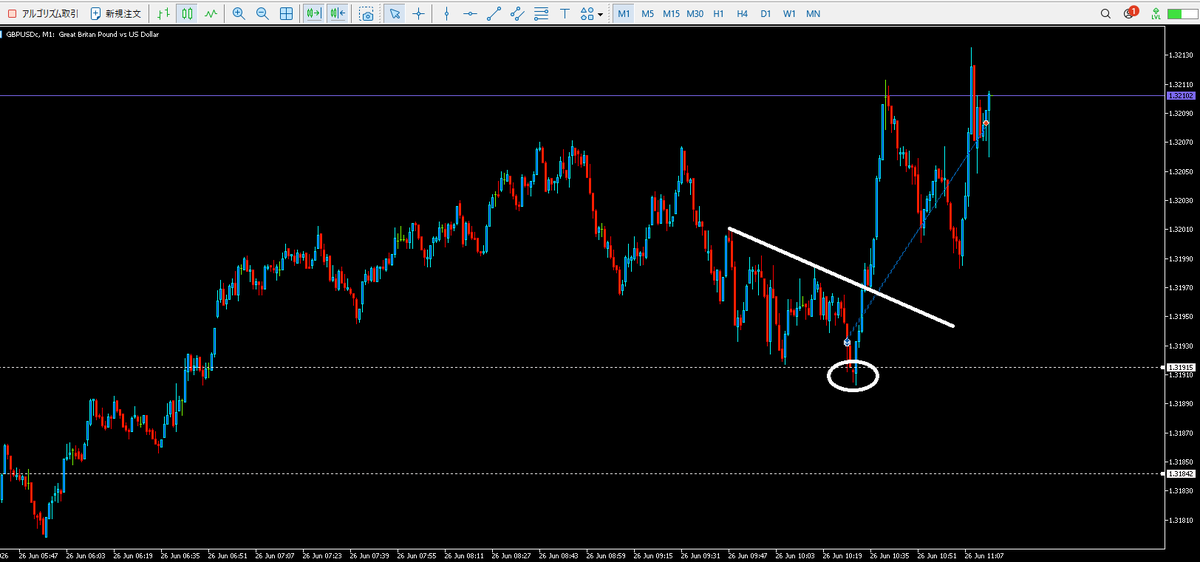Open the 新規注文 new order dialog
Viewport: 1200px width, 562px height.
116,14
